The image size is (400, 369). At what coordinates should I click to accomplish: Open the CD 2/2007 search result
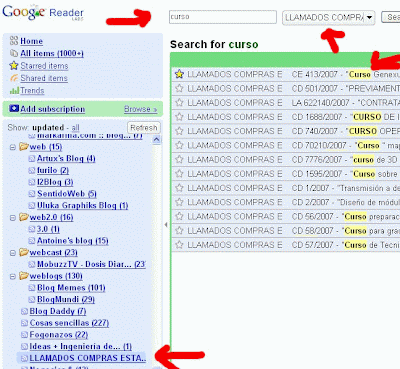(x=286, y=202)
